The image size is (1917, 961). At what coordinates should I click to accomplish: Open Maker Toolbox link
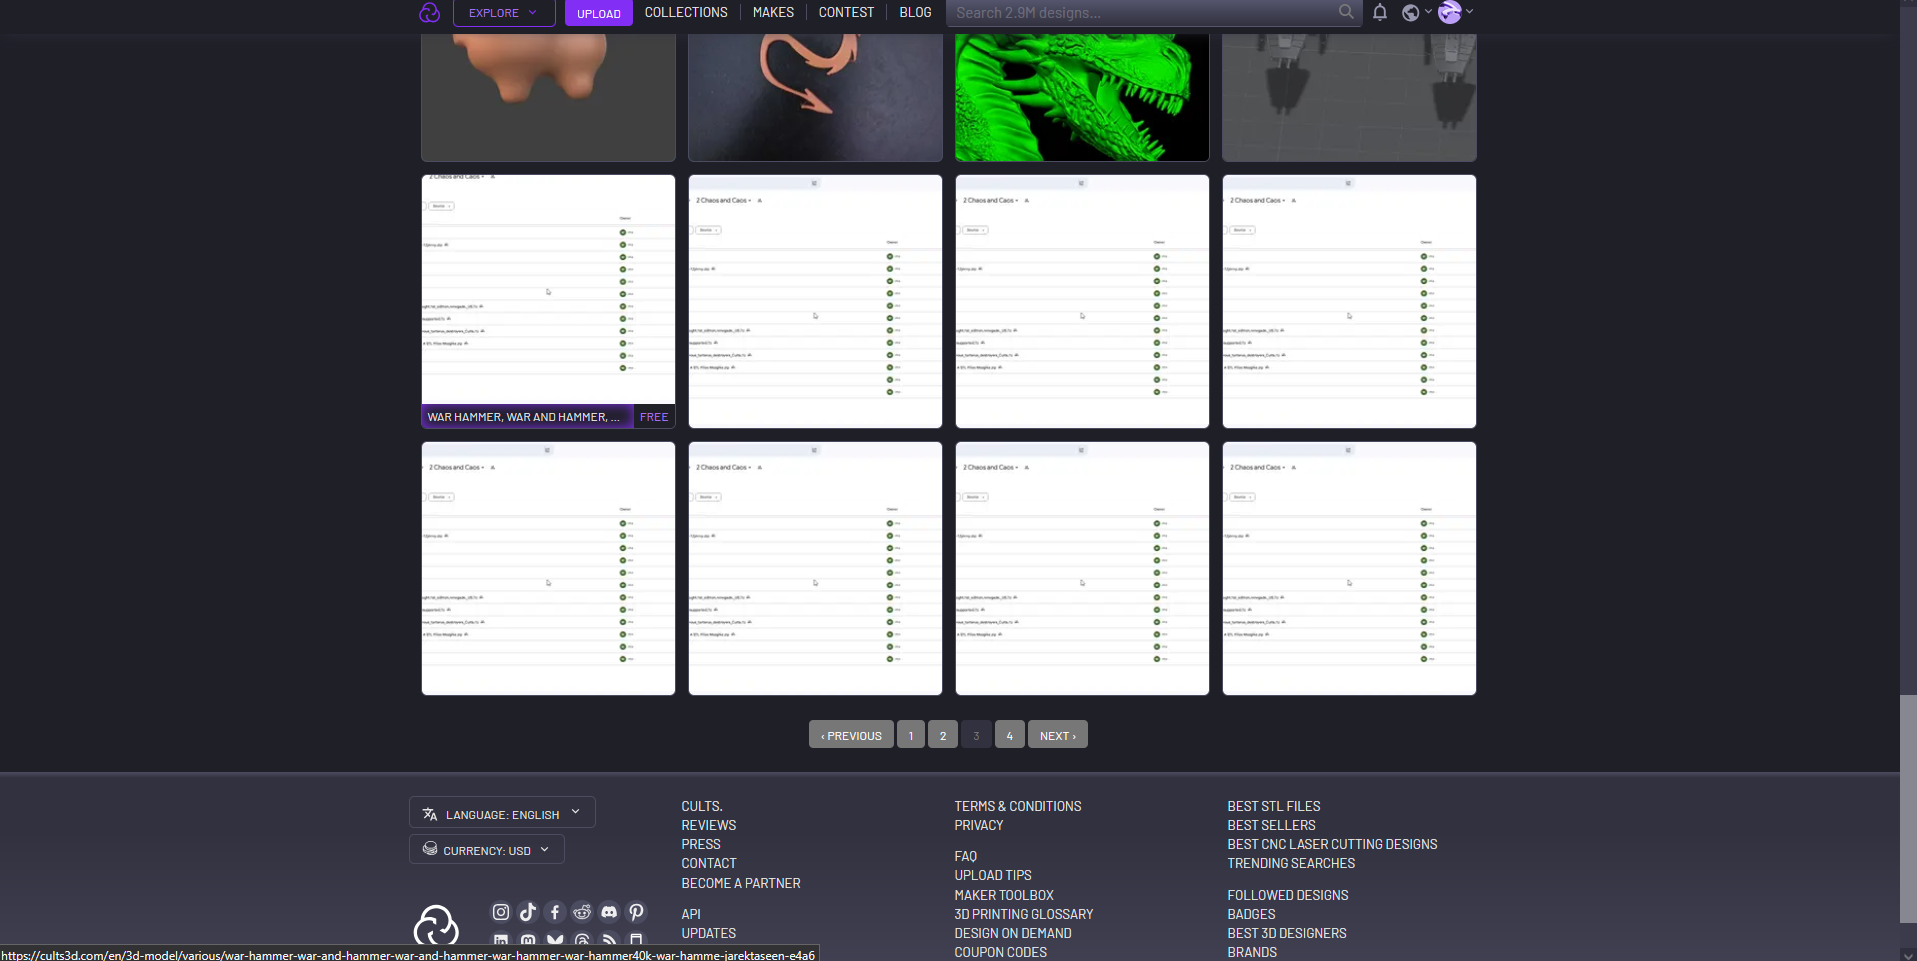1004,895
